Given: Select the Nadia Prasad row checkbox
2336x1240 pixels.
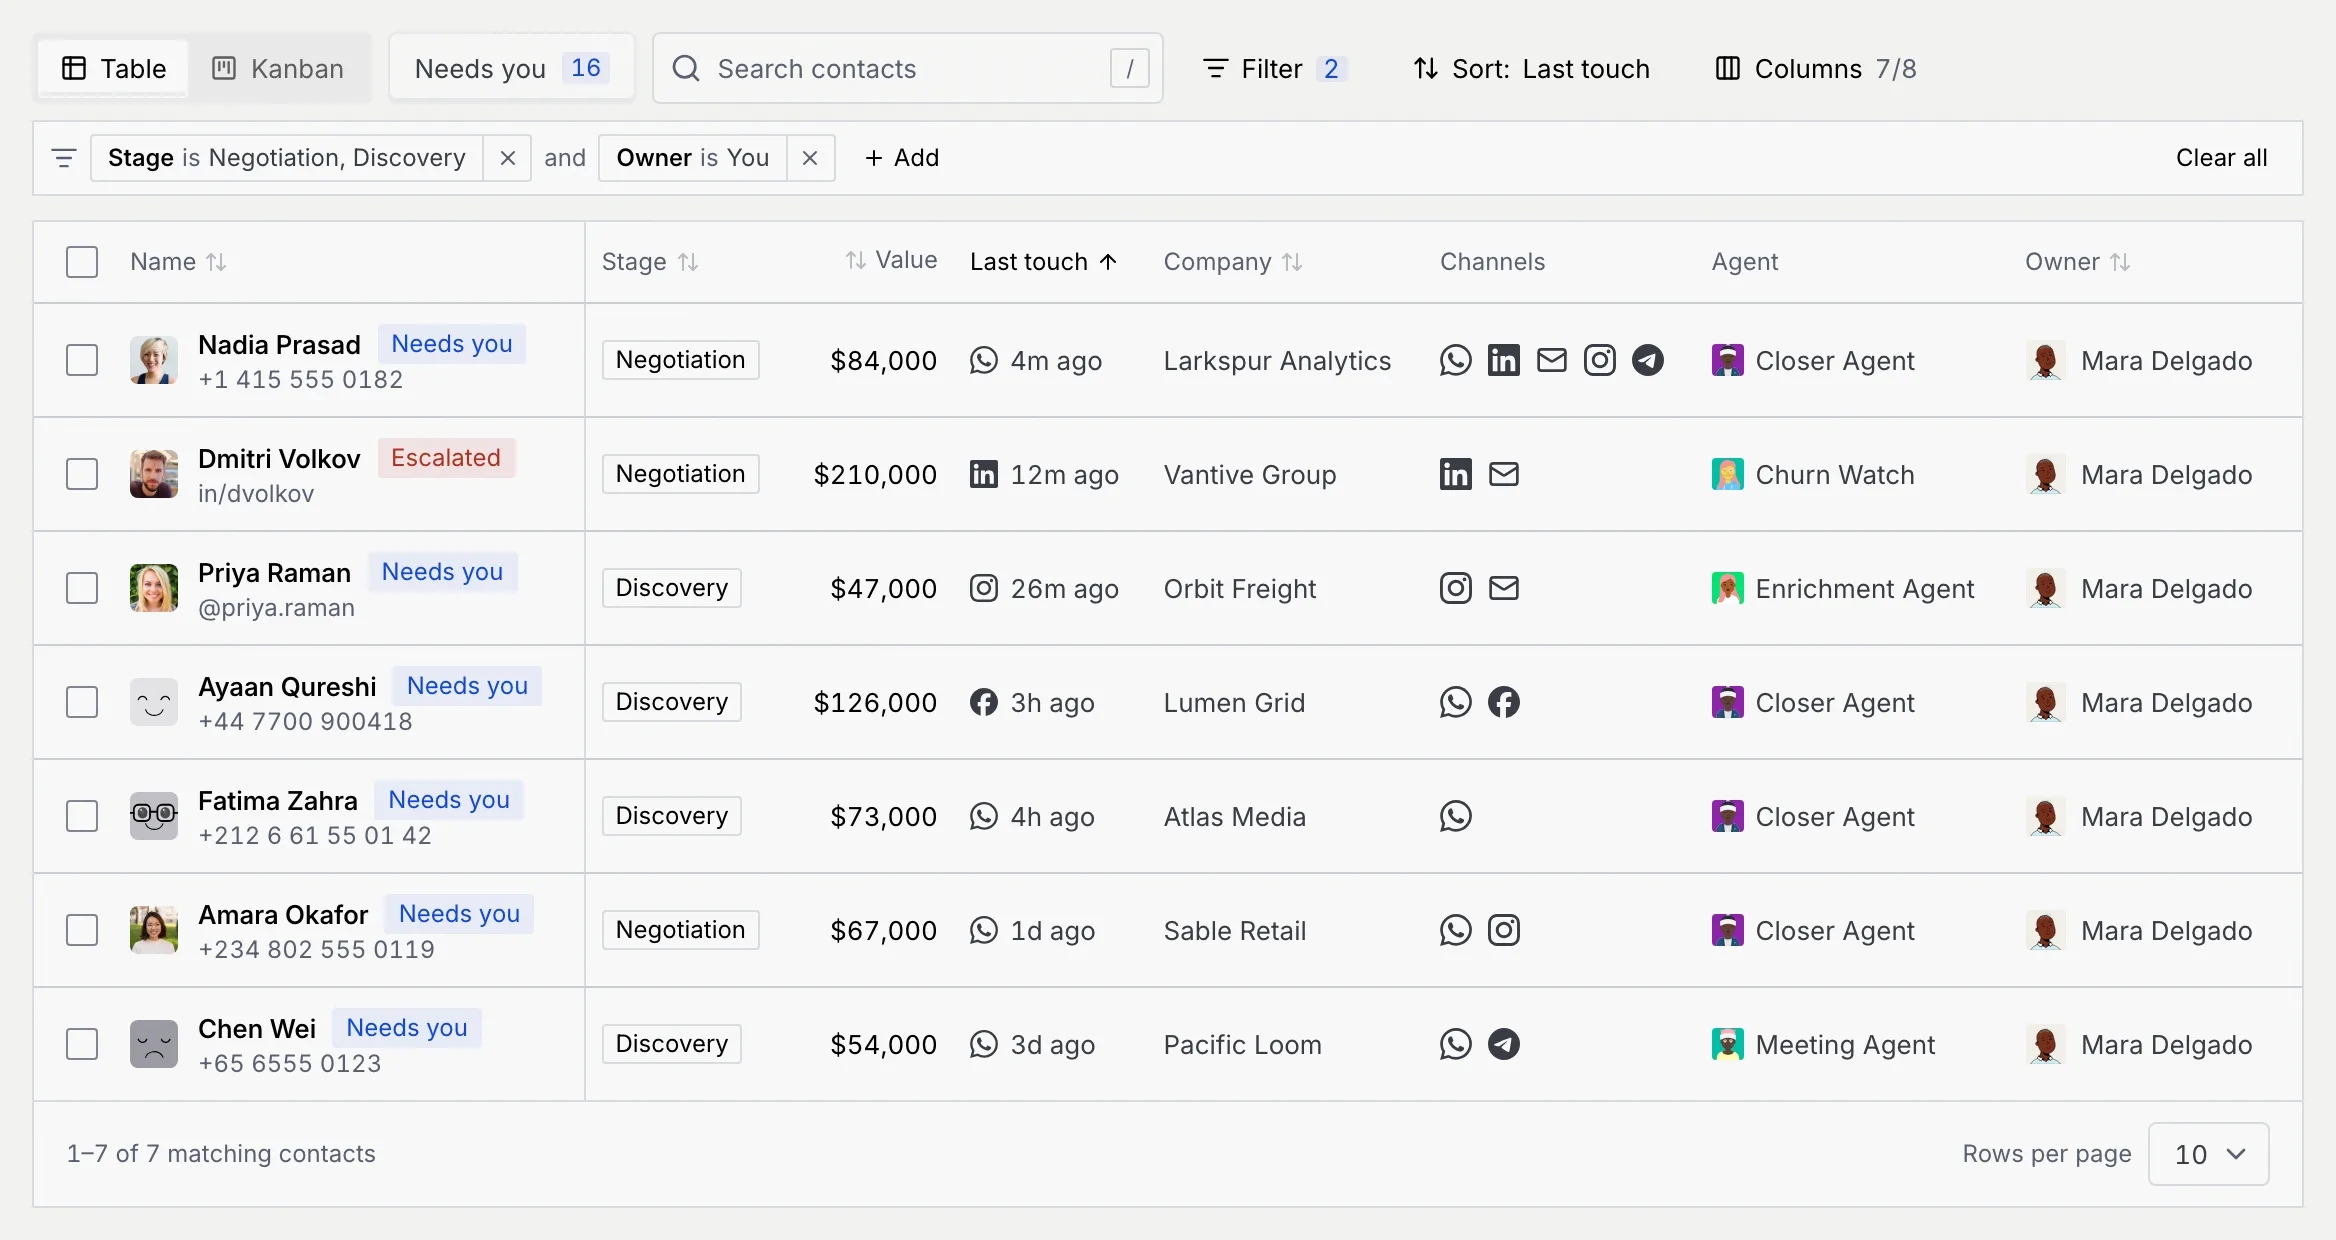Looking at the screenshot, I should 82,360.
